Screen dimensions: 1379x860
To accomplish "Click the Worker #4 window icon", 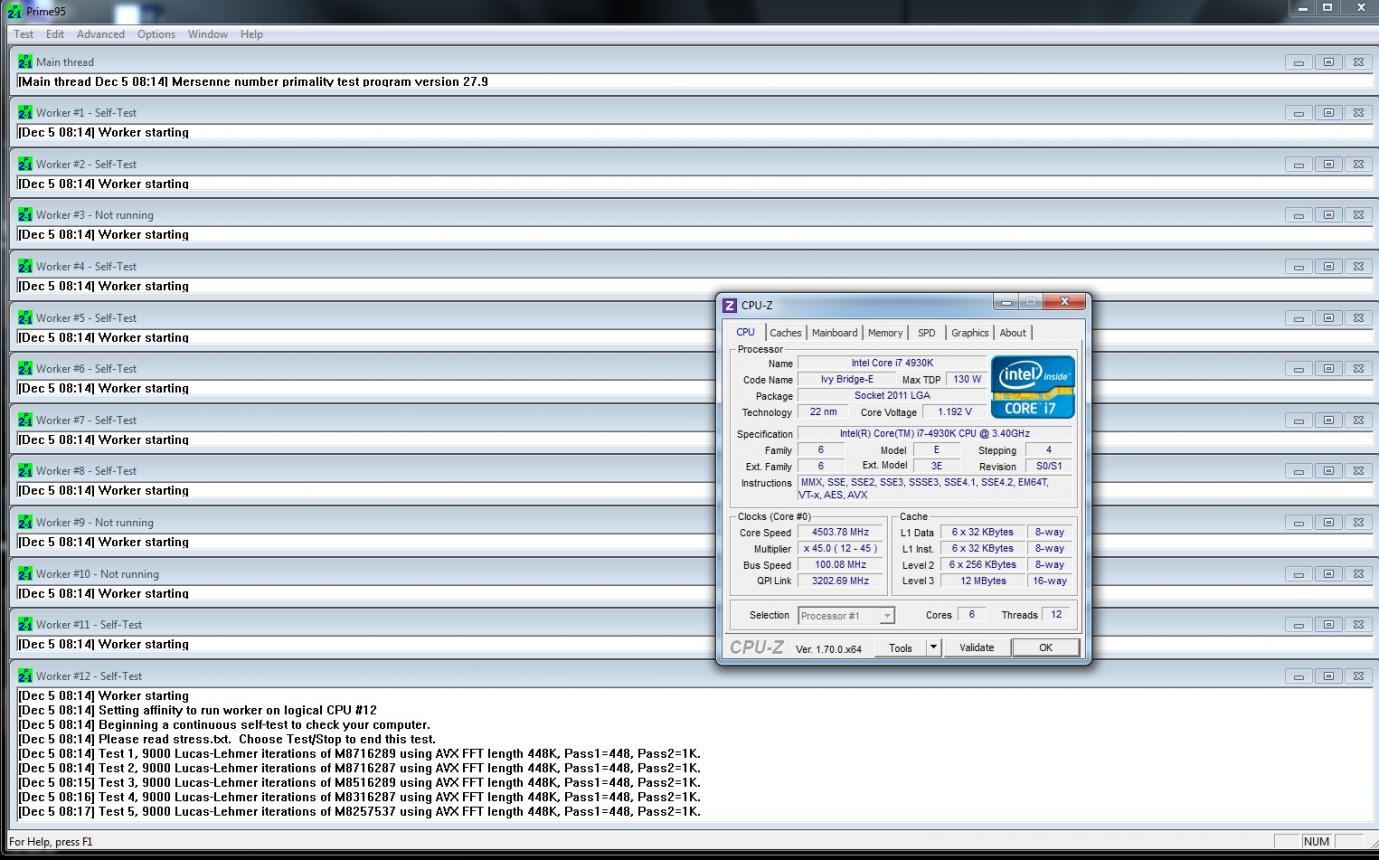I will coord(26,267).
